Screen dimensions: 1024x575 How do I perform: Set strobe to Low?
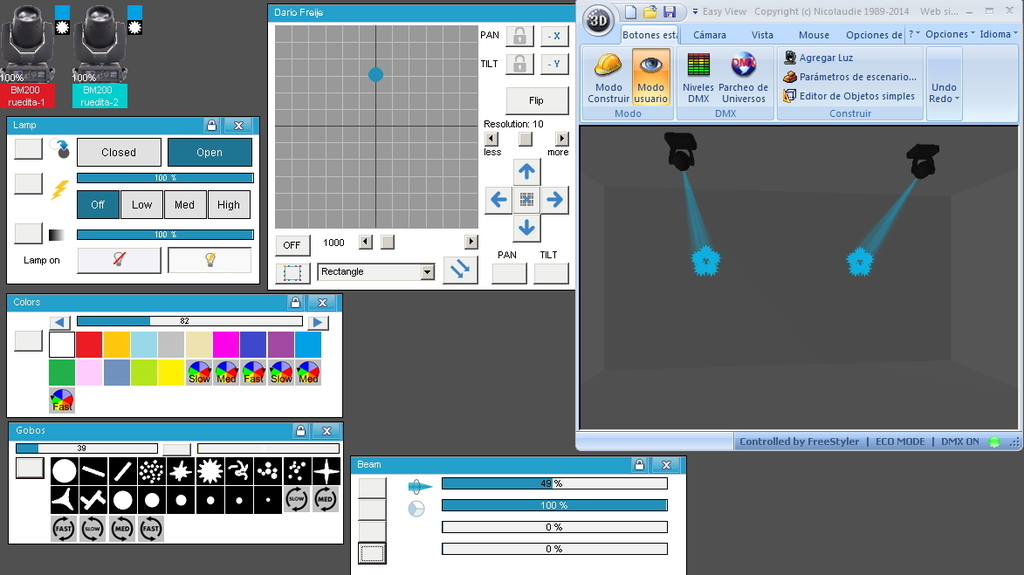coord(142,205)
